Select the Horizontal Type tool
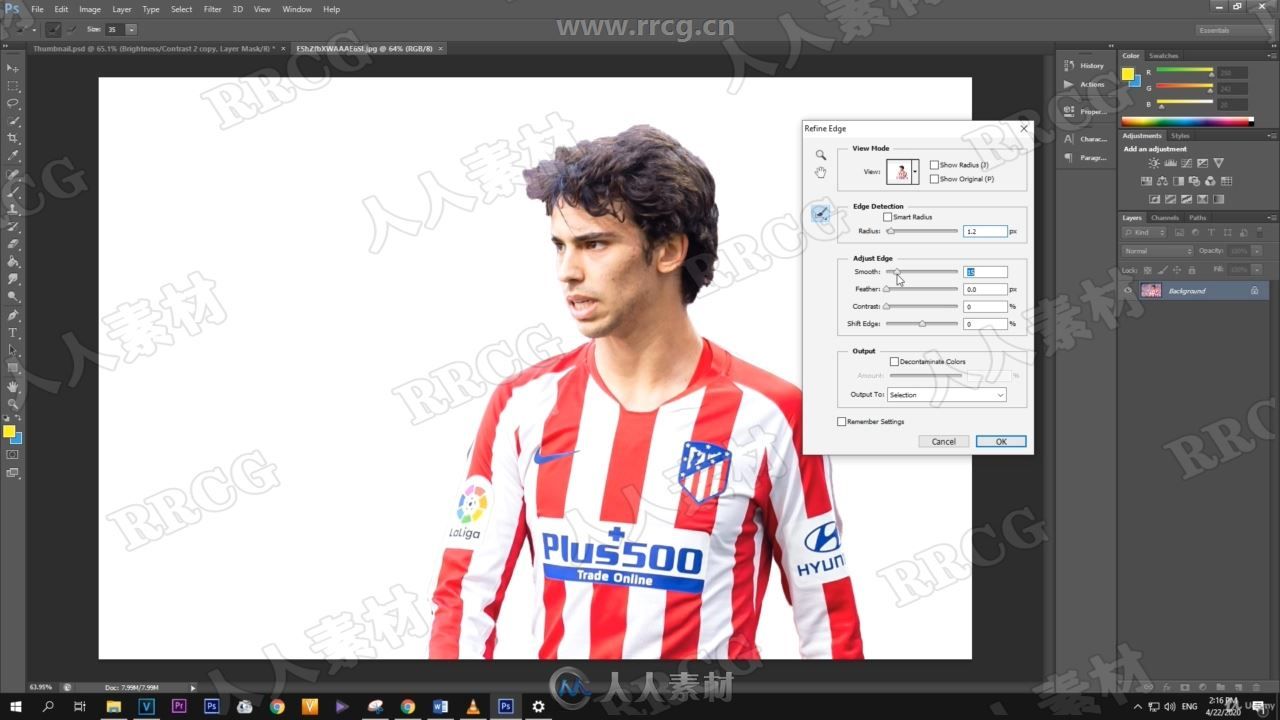 pyautogui.click(x=13, y=333)
